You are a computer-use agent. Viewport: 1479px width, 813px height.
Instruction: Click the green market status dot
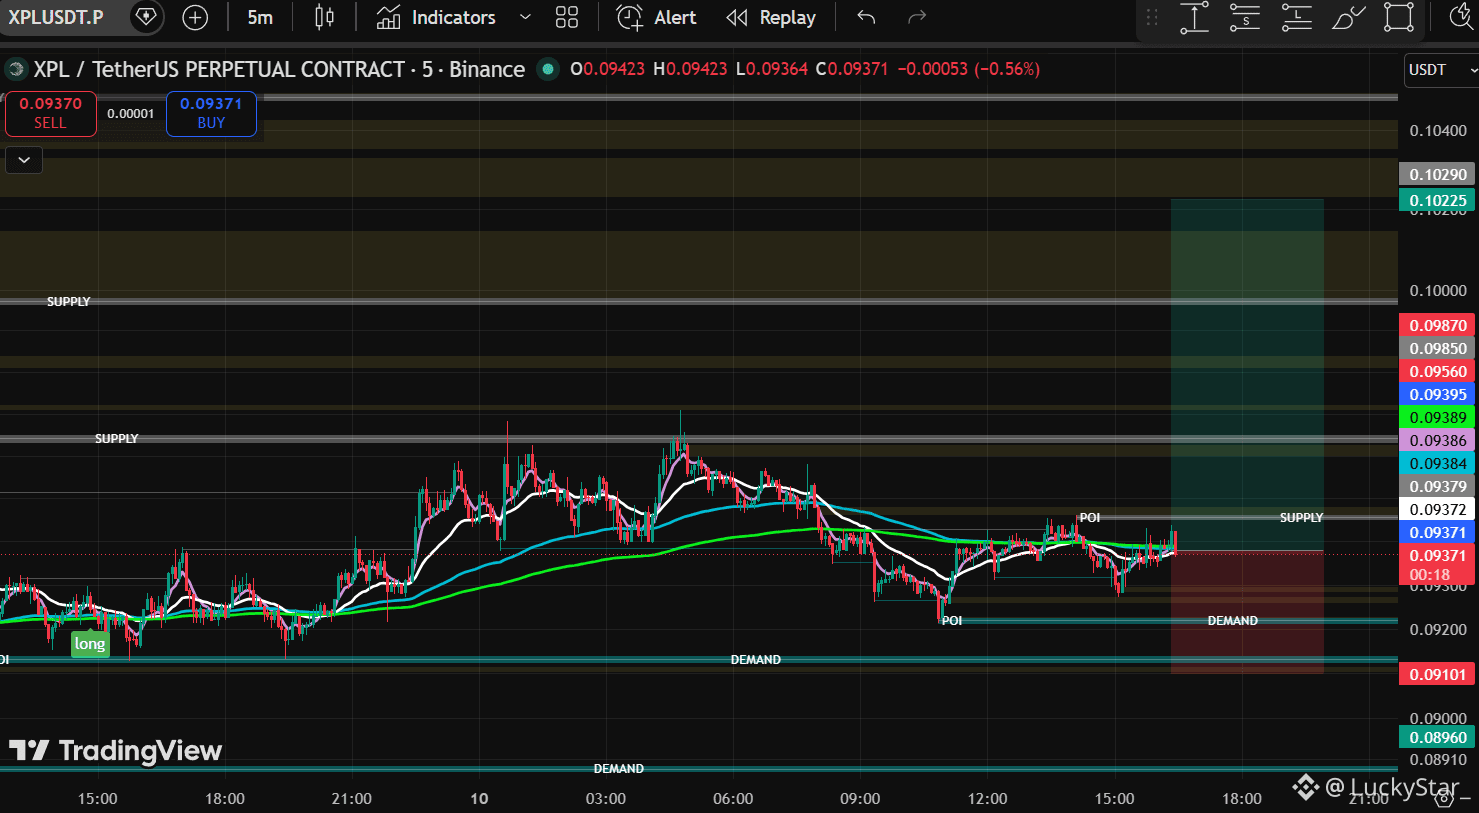(547, 69)
